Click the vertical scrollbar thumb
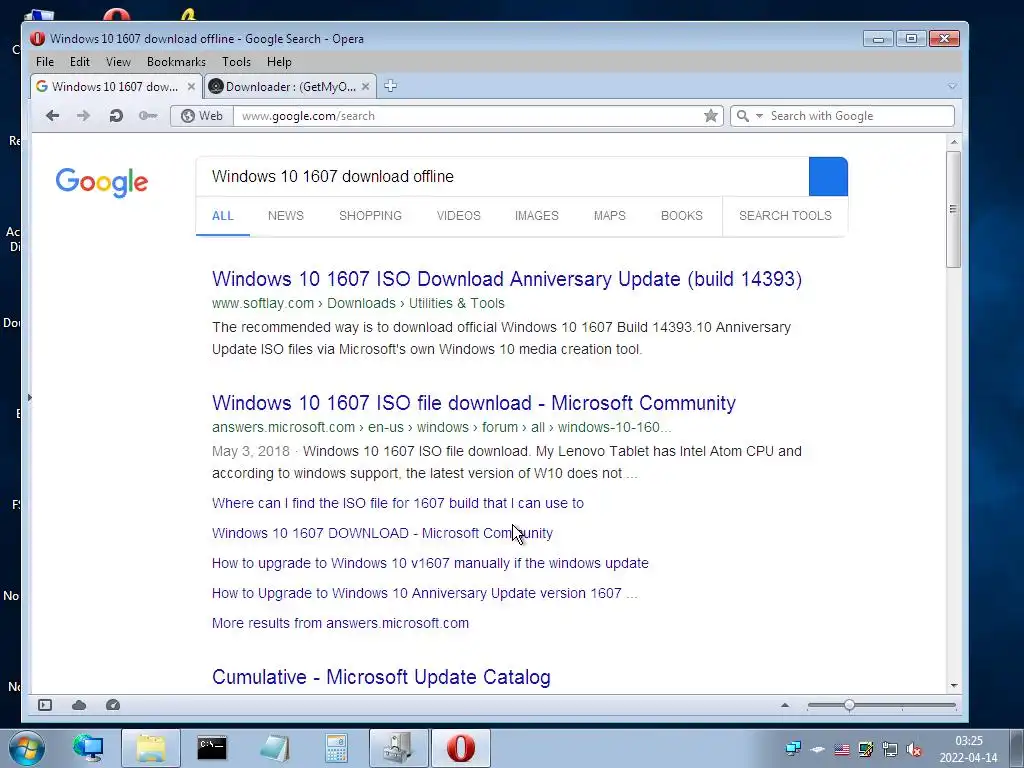Image resolution: width=1024 pixels, height=768 pixels. (953, 209)
